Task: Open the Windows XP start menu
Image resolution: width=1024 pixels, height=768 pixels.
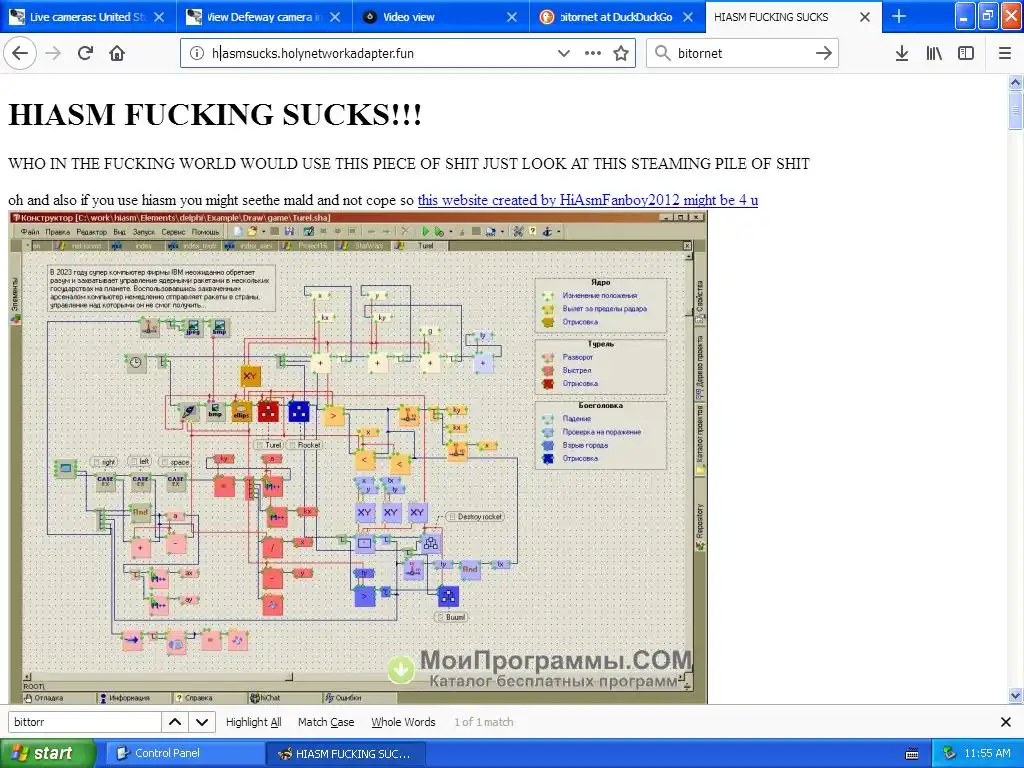Action: point(47,753)
